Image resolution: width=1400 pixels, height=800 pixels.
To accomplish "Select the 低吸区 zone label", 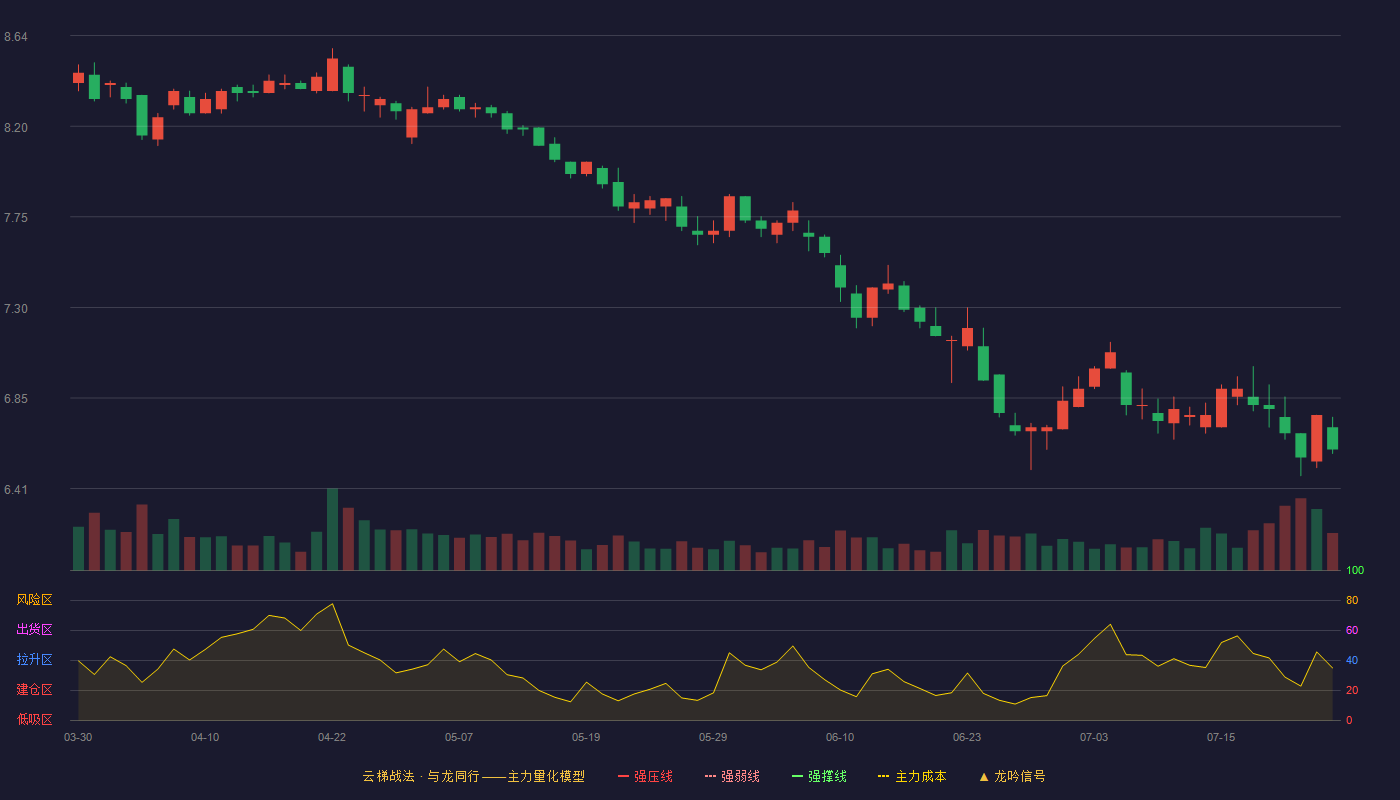I will click(34, 719).
